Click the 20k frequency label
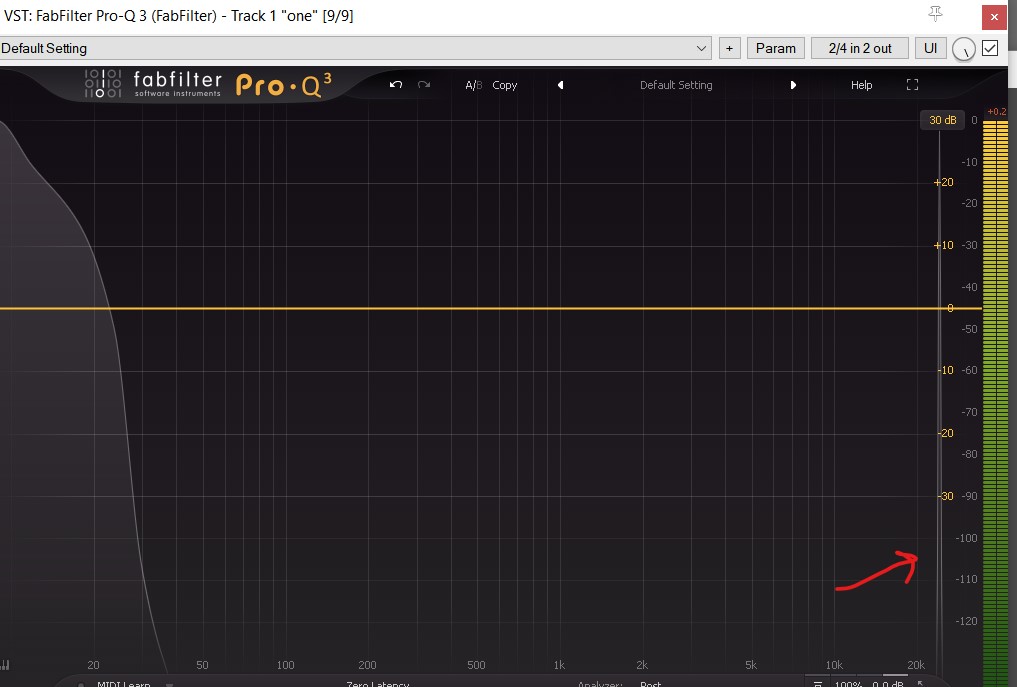 916,665
